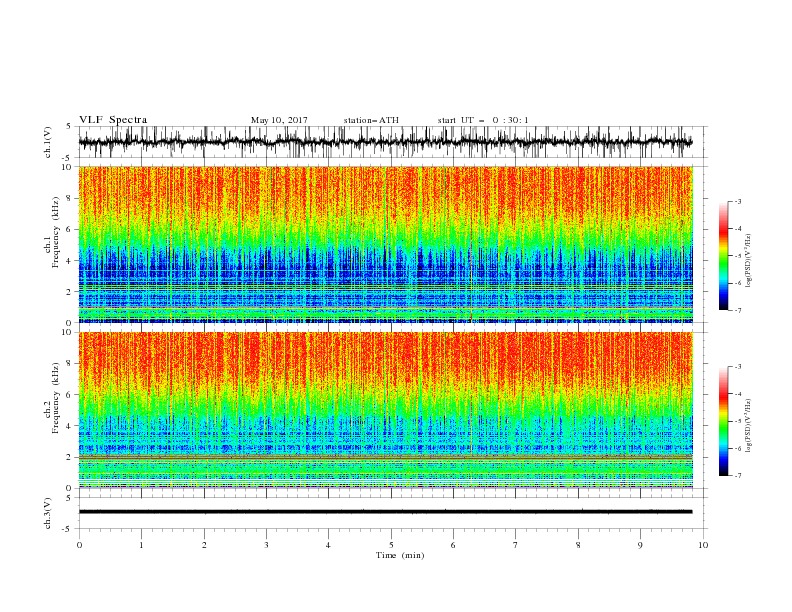
Task: Click the ch.2 "Frequency (kHz)" axis label
Action: [55, 398]
